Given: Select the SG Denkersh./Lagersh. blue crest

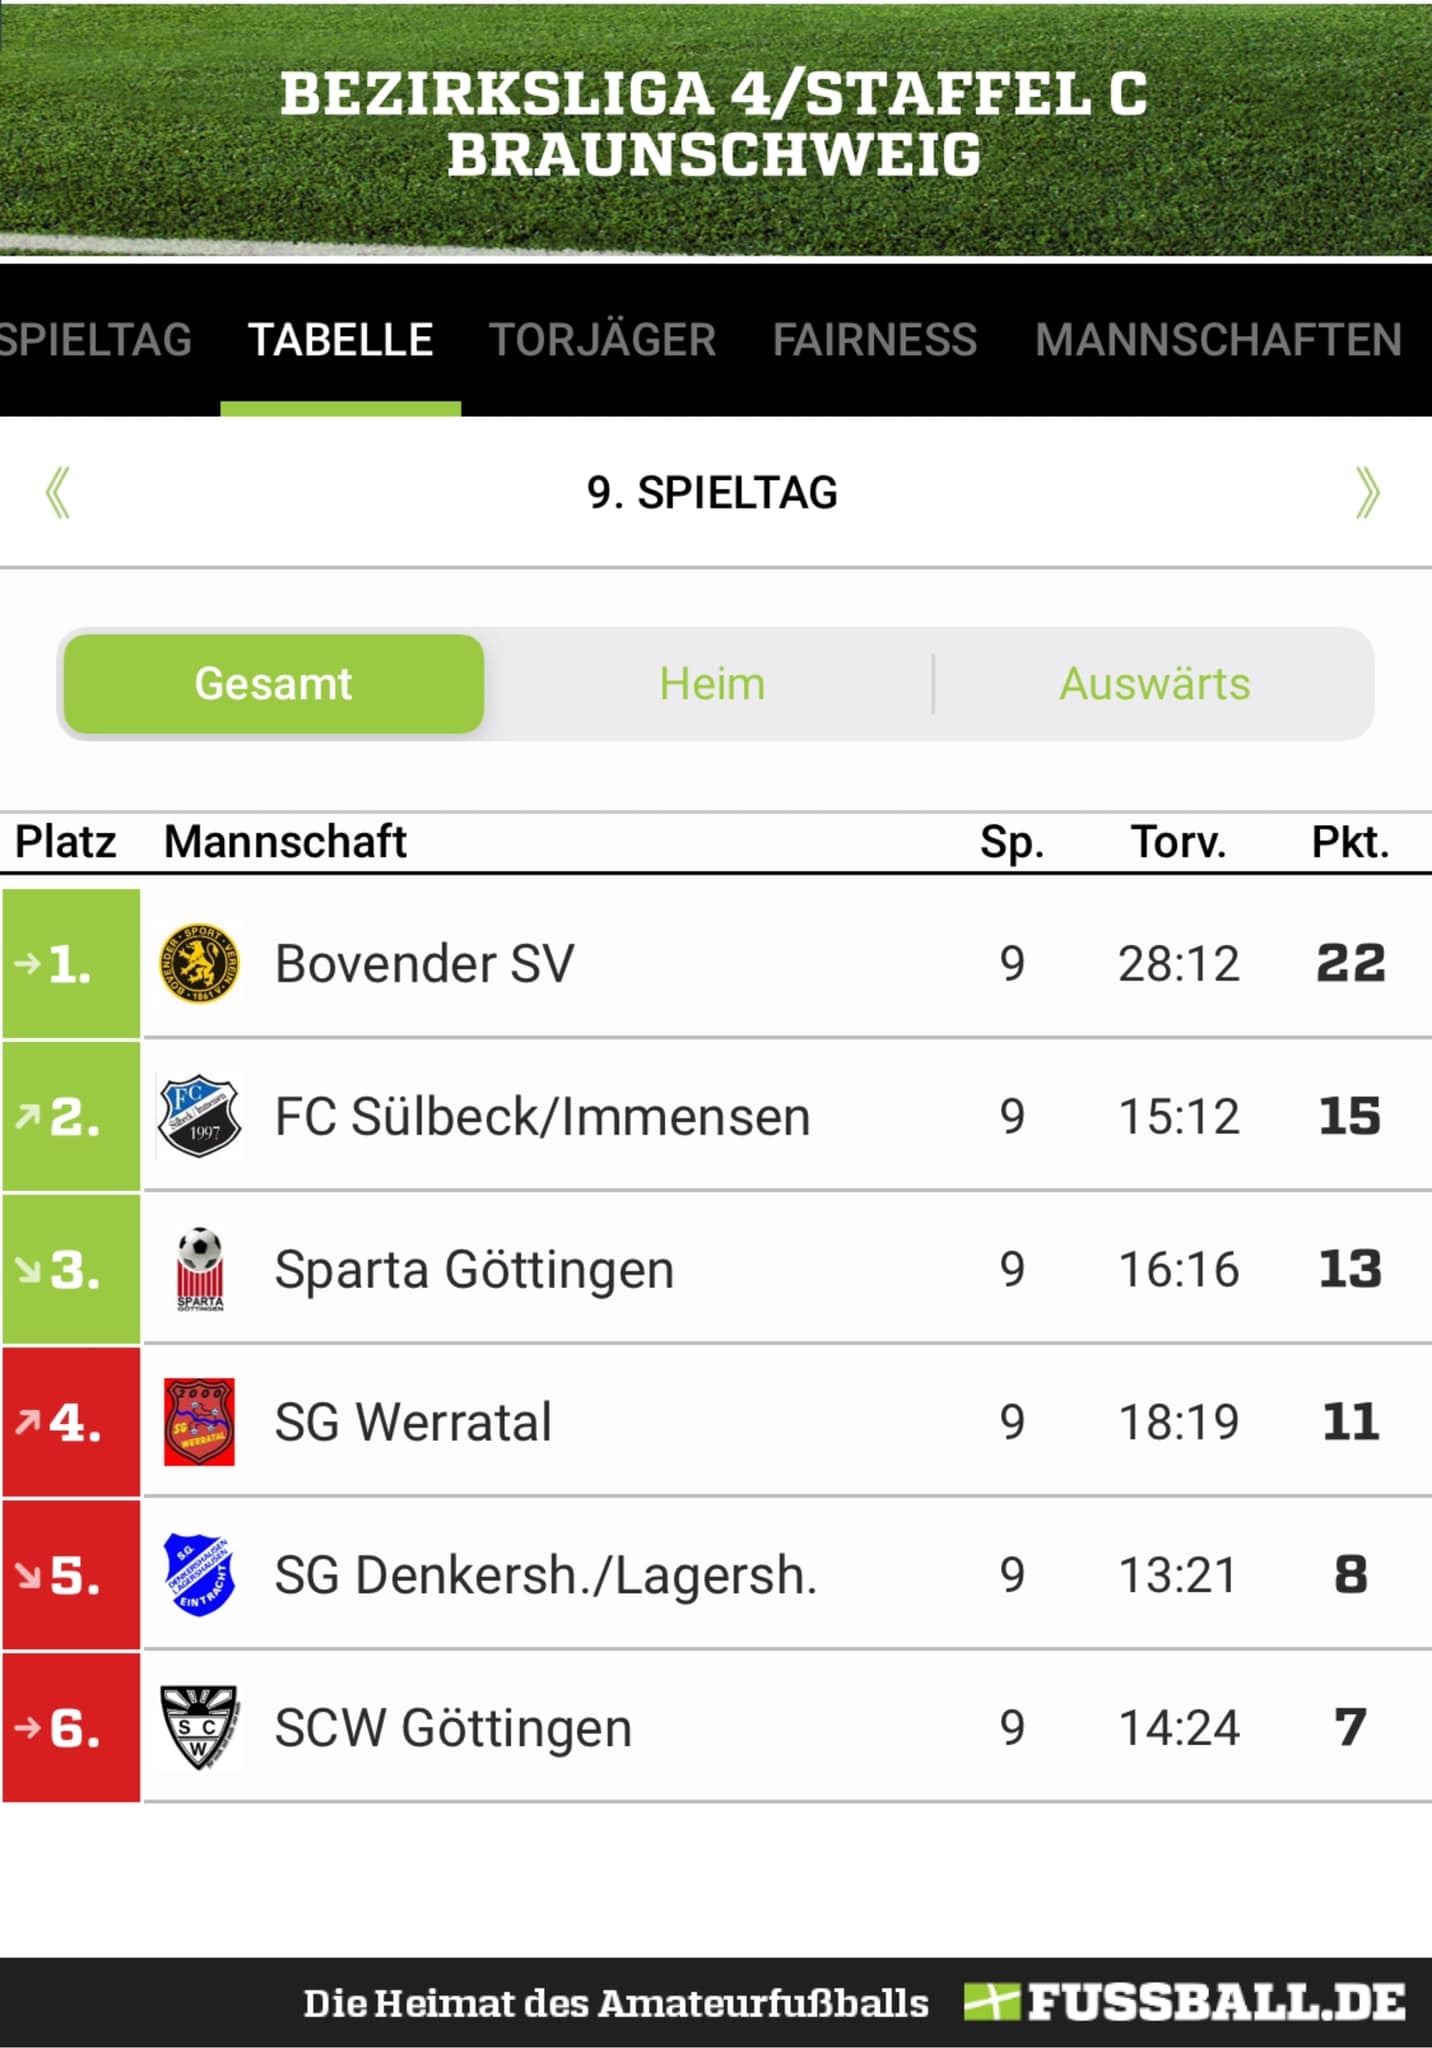Looking at the screenshot, I should pyautogui.click(x=199, y=1575).
